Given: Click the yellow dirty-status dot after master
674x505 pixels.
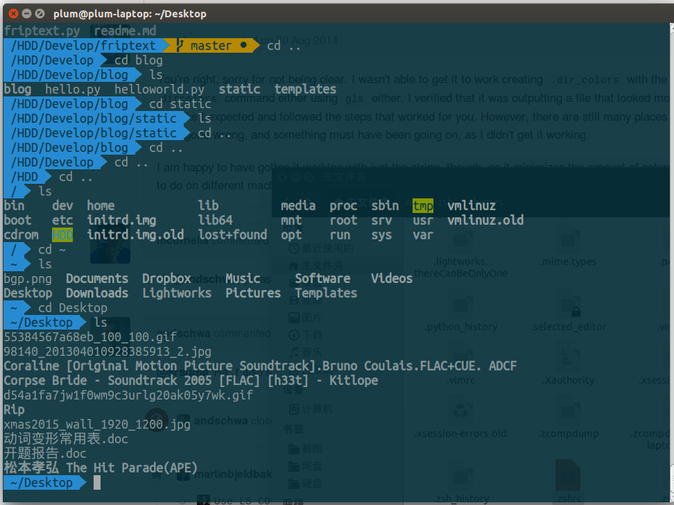Looking at the screenshot, I should 243,46.
